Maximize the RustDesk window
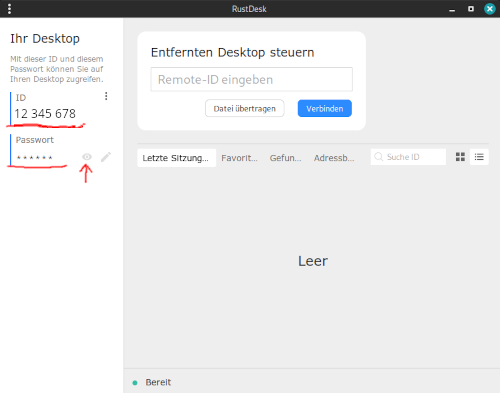The width and height of the screenshot is (500, 393). (471, 9)
